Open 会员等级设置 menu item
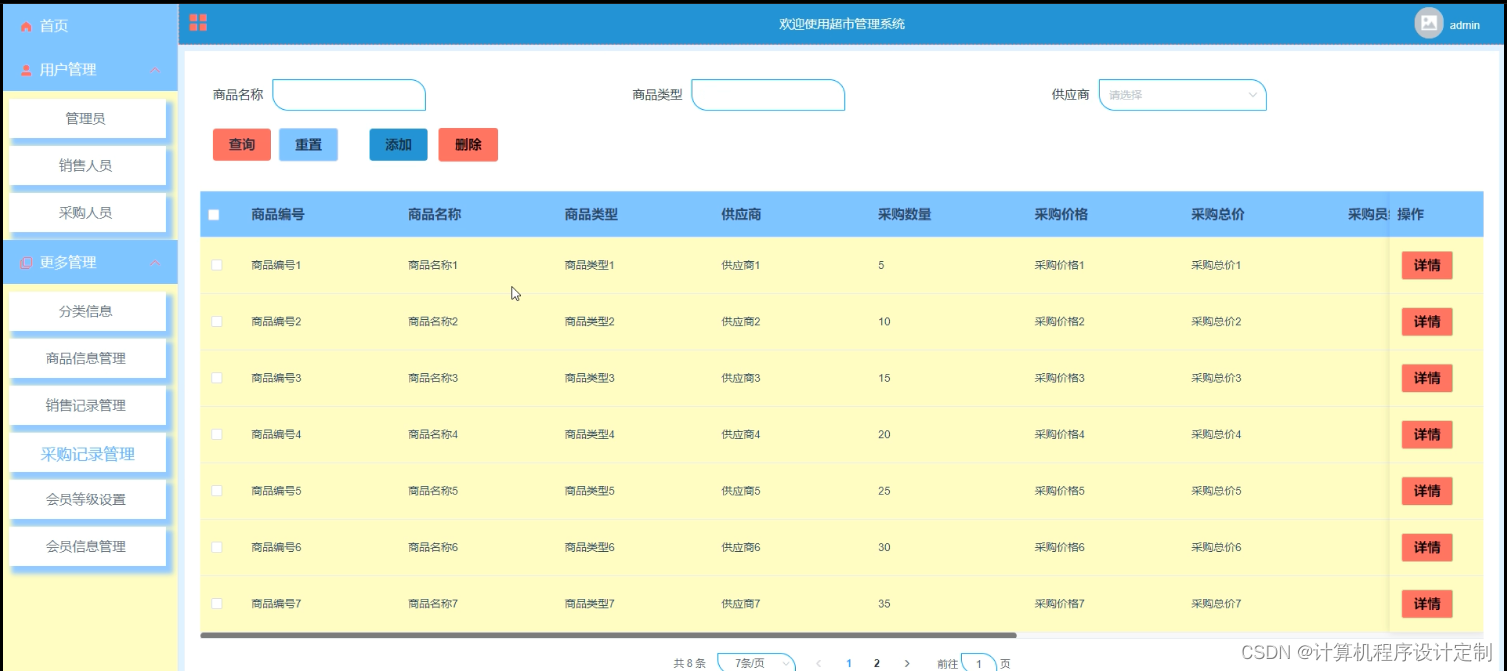This screenshot has height=671, width=1507. coord(86,499)
